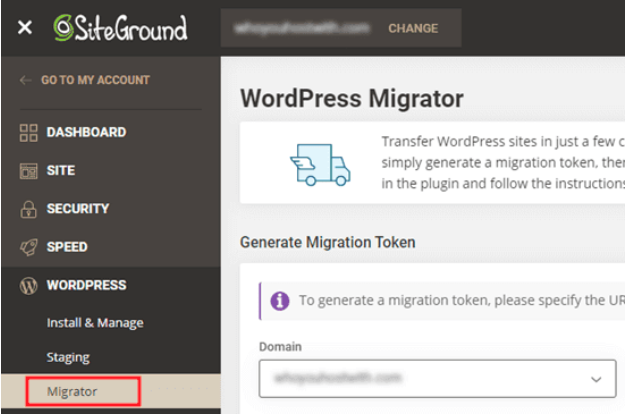Click the Domain dropdown chevron arrow

(x=596, y=379)
